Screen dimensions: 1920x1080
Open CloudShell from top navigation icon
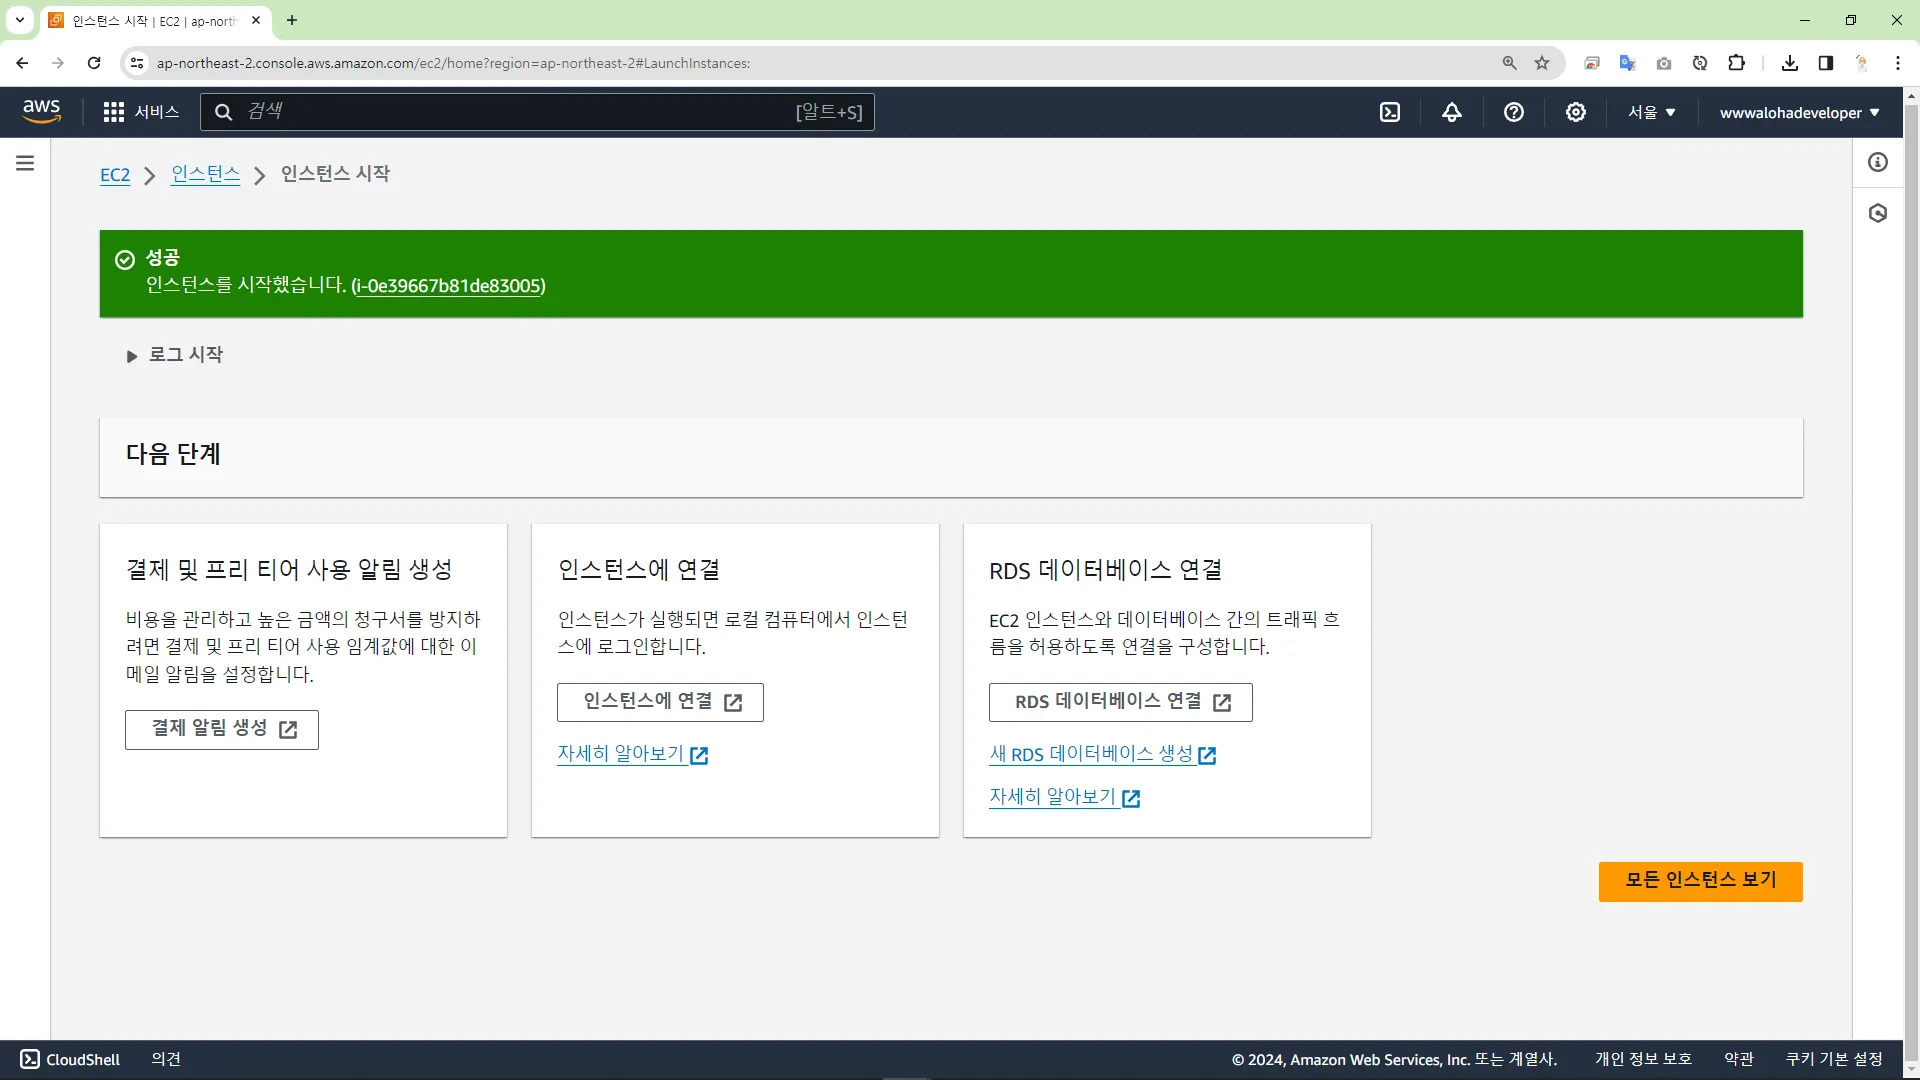pos(1390,112)
